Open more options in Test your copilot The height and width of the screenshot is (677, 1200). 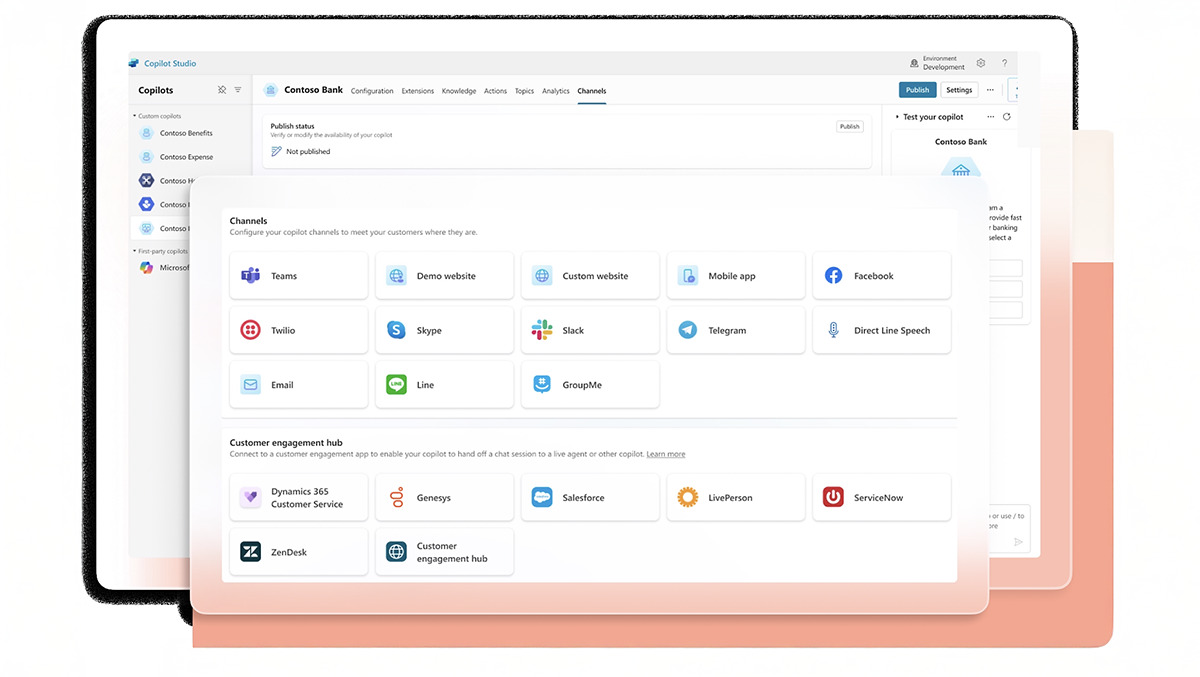click(x=989, y=117)
